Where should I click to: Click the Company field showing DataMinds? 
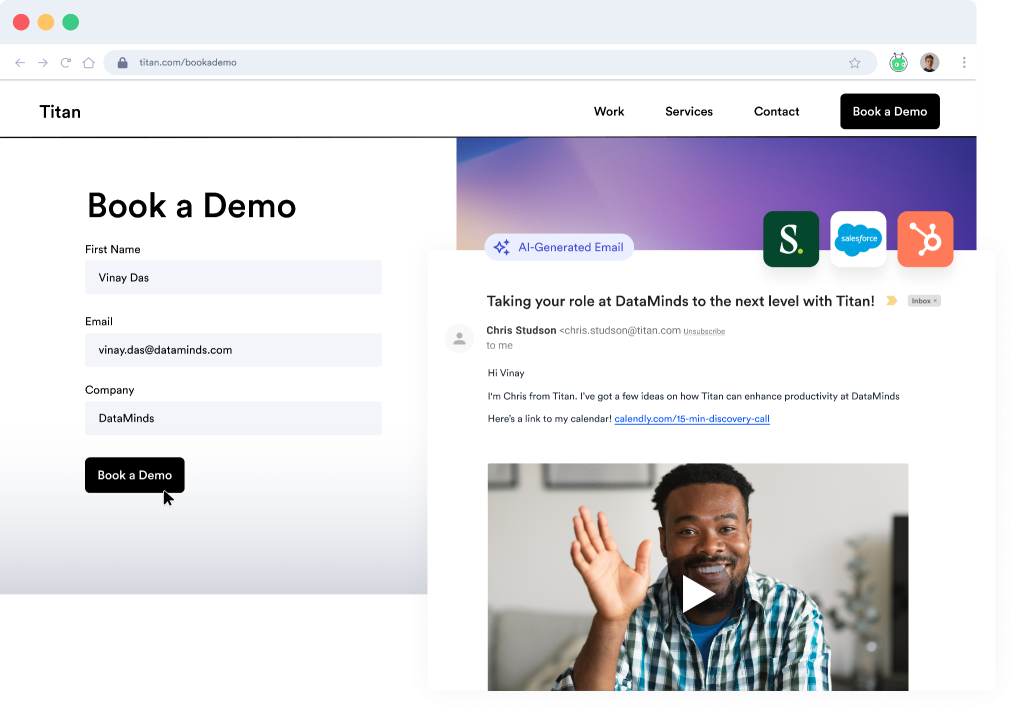233,418
